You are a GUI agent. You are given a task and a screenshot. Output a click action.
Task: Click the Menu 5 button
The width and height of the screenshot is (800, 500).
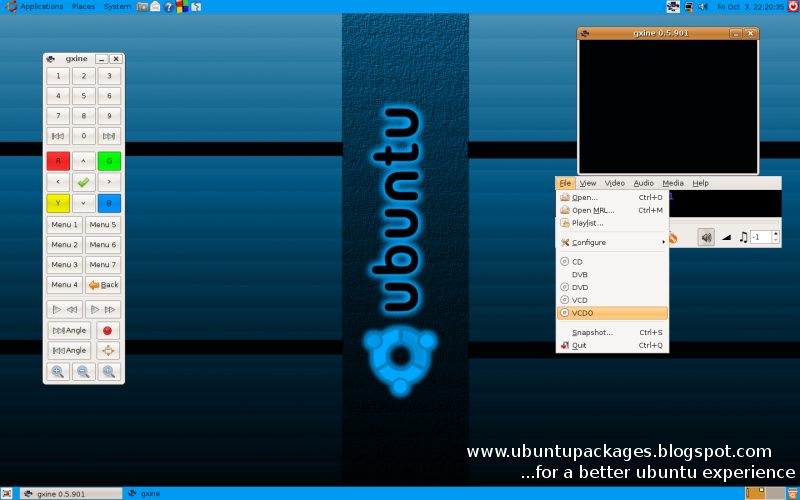(x=103, y=224)
